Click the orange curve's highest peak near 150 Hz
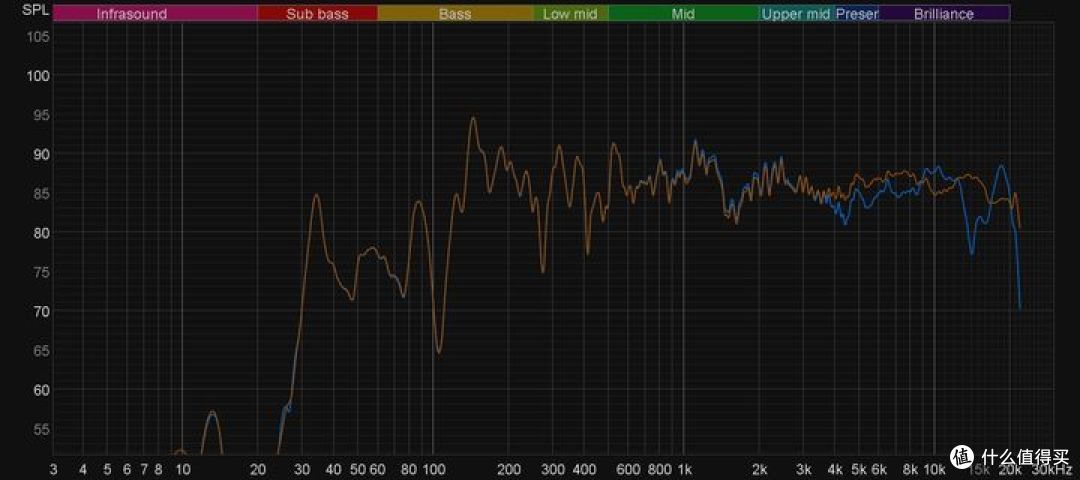Viewport: 1080px width, 480px height. pos(473,118)
